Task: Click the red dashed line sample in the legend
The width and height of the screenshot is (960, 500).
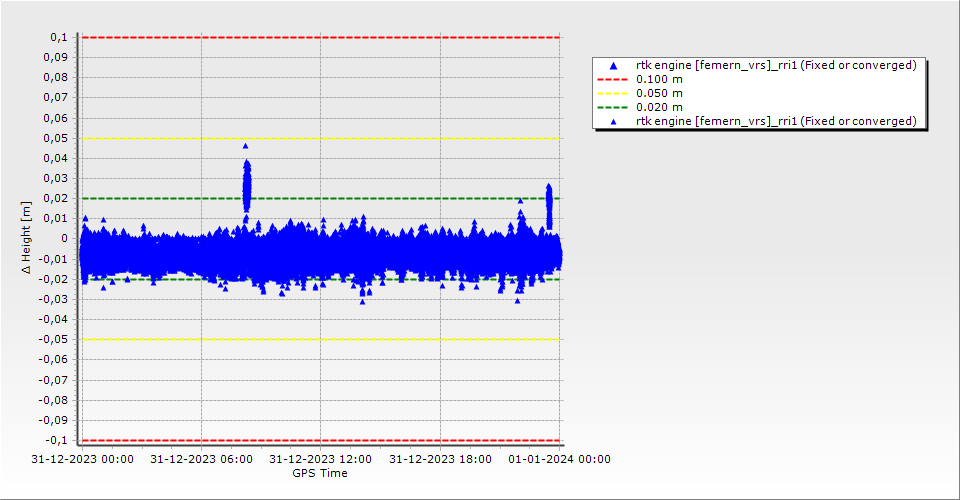Action: click(x=614, y=79)
